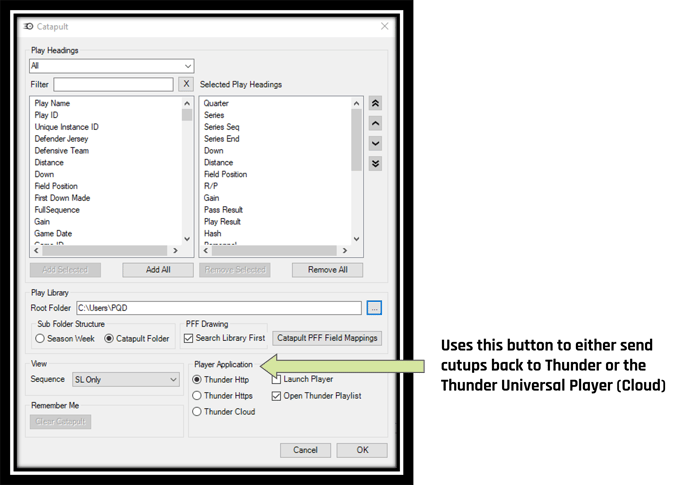Select Pass Result in selected headings
Image resolution: width=688 pixels, height=485 pixels.
(x=223, y=210)
